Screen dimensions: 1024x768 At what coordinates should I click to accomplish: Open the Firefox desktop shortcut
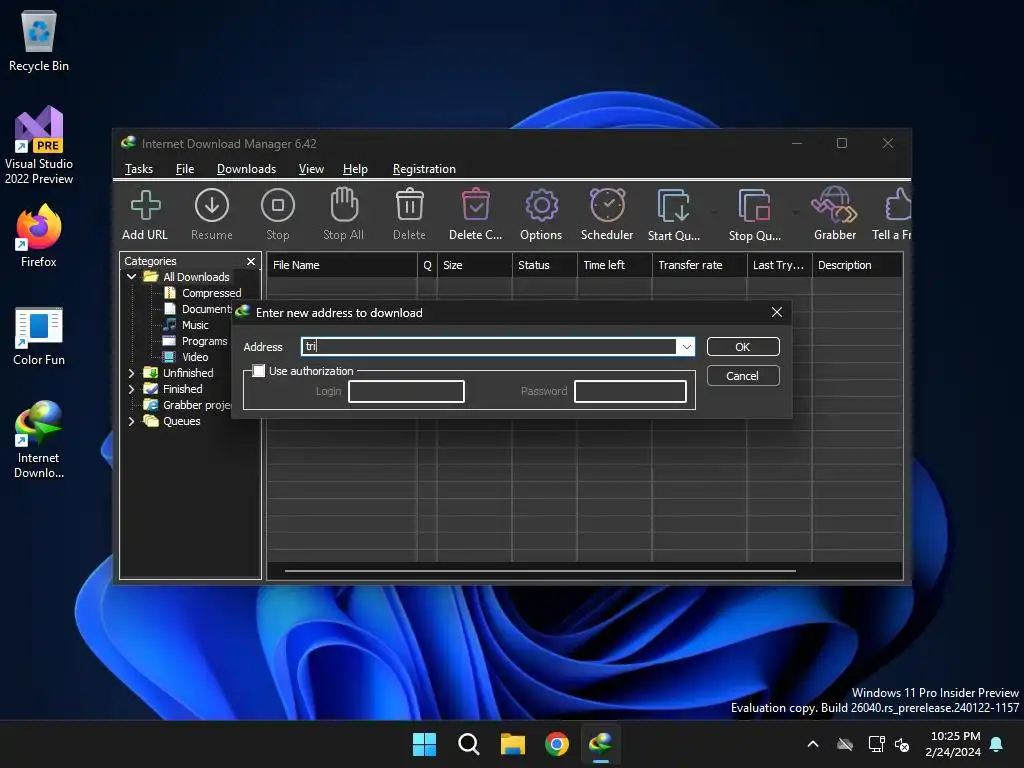click(x=39, y=235)
